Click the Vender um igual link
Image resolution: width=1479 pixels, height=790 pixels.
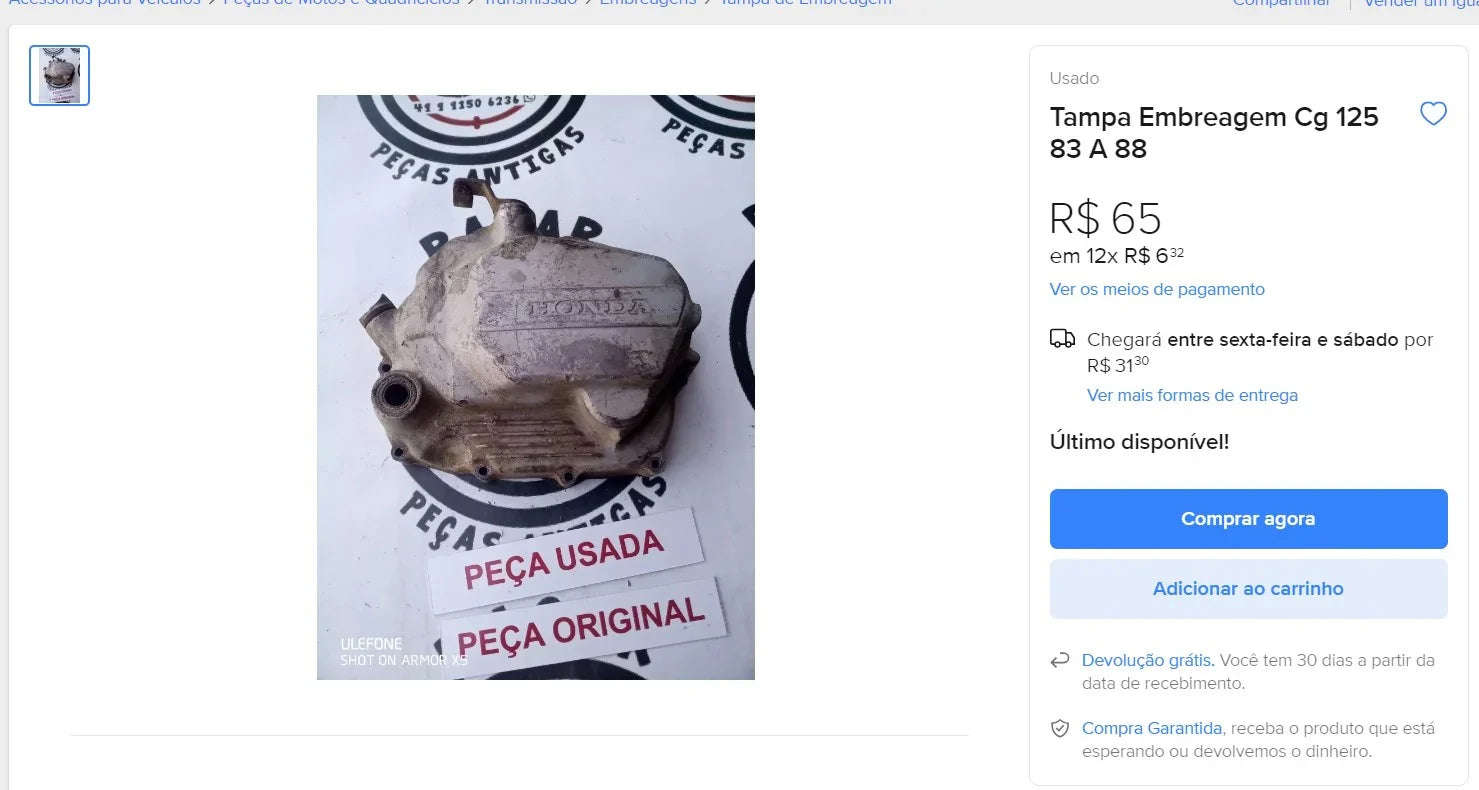click(1421, 4)
